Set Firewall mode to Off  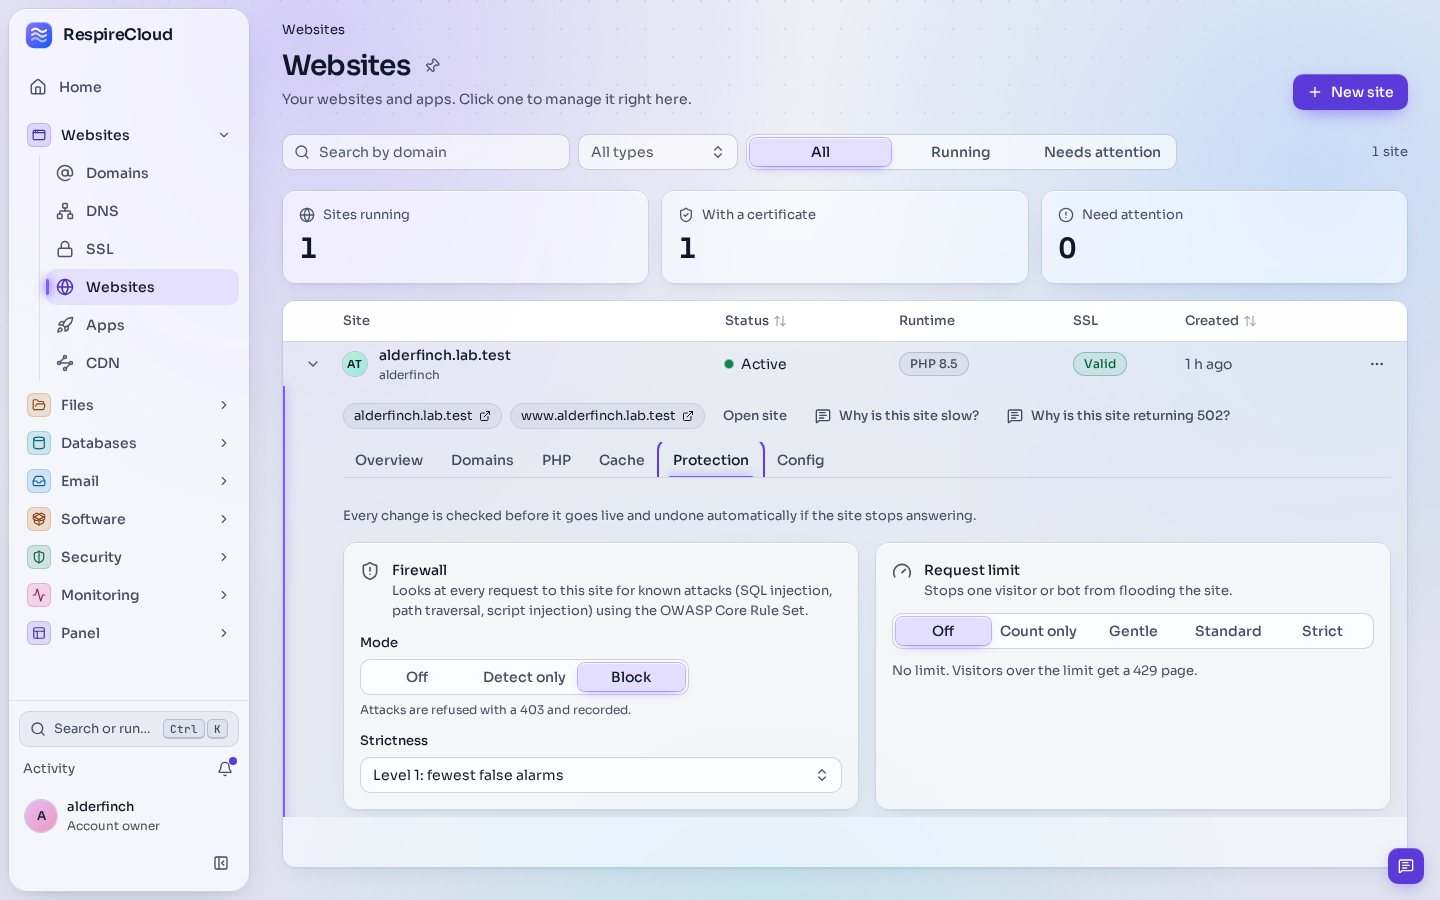(417, 677)
